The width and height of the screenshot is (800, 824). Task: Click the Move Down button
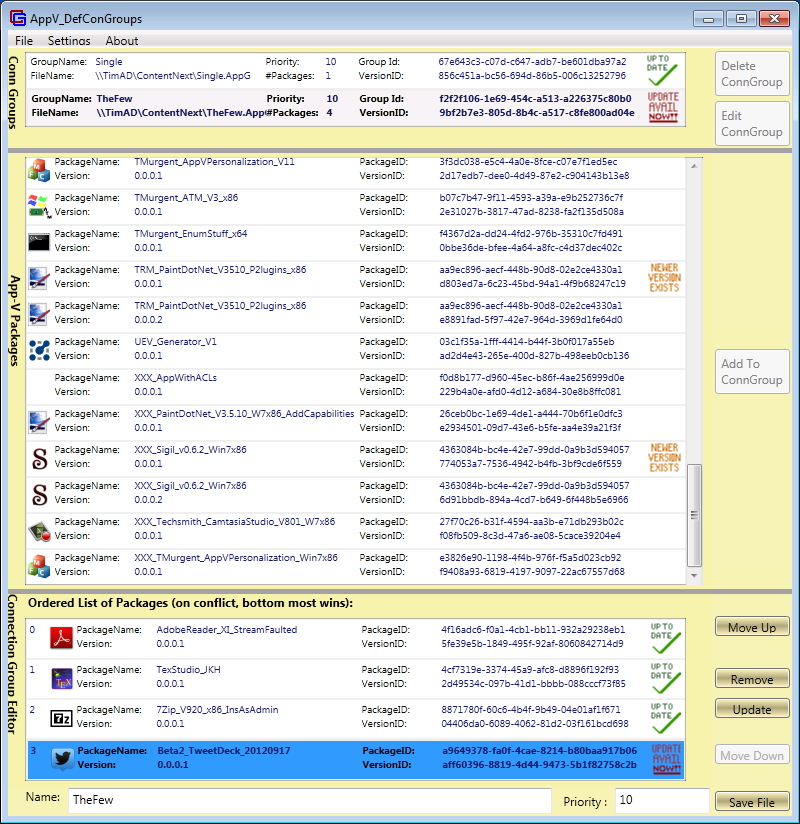tap(752, 755)
